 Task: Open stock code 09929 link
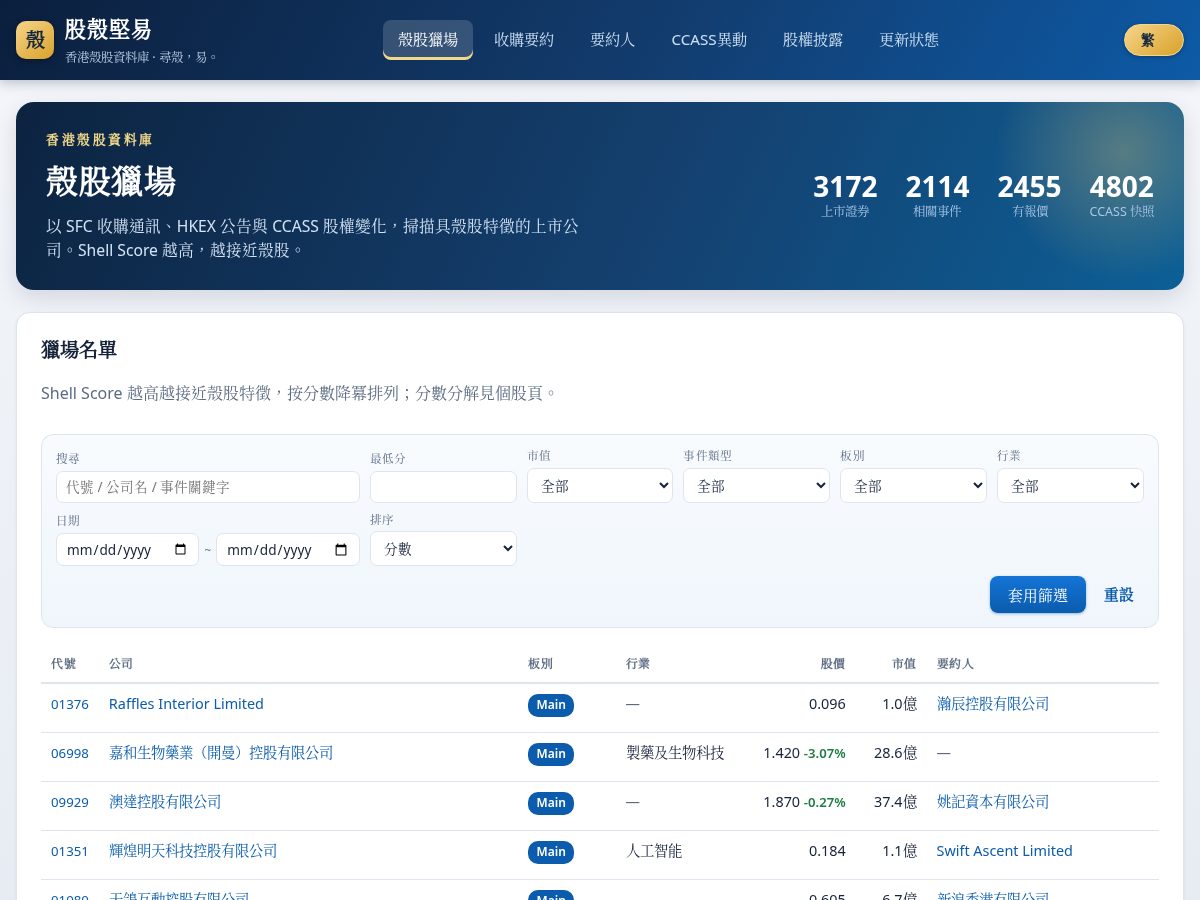pos(70,802)
